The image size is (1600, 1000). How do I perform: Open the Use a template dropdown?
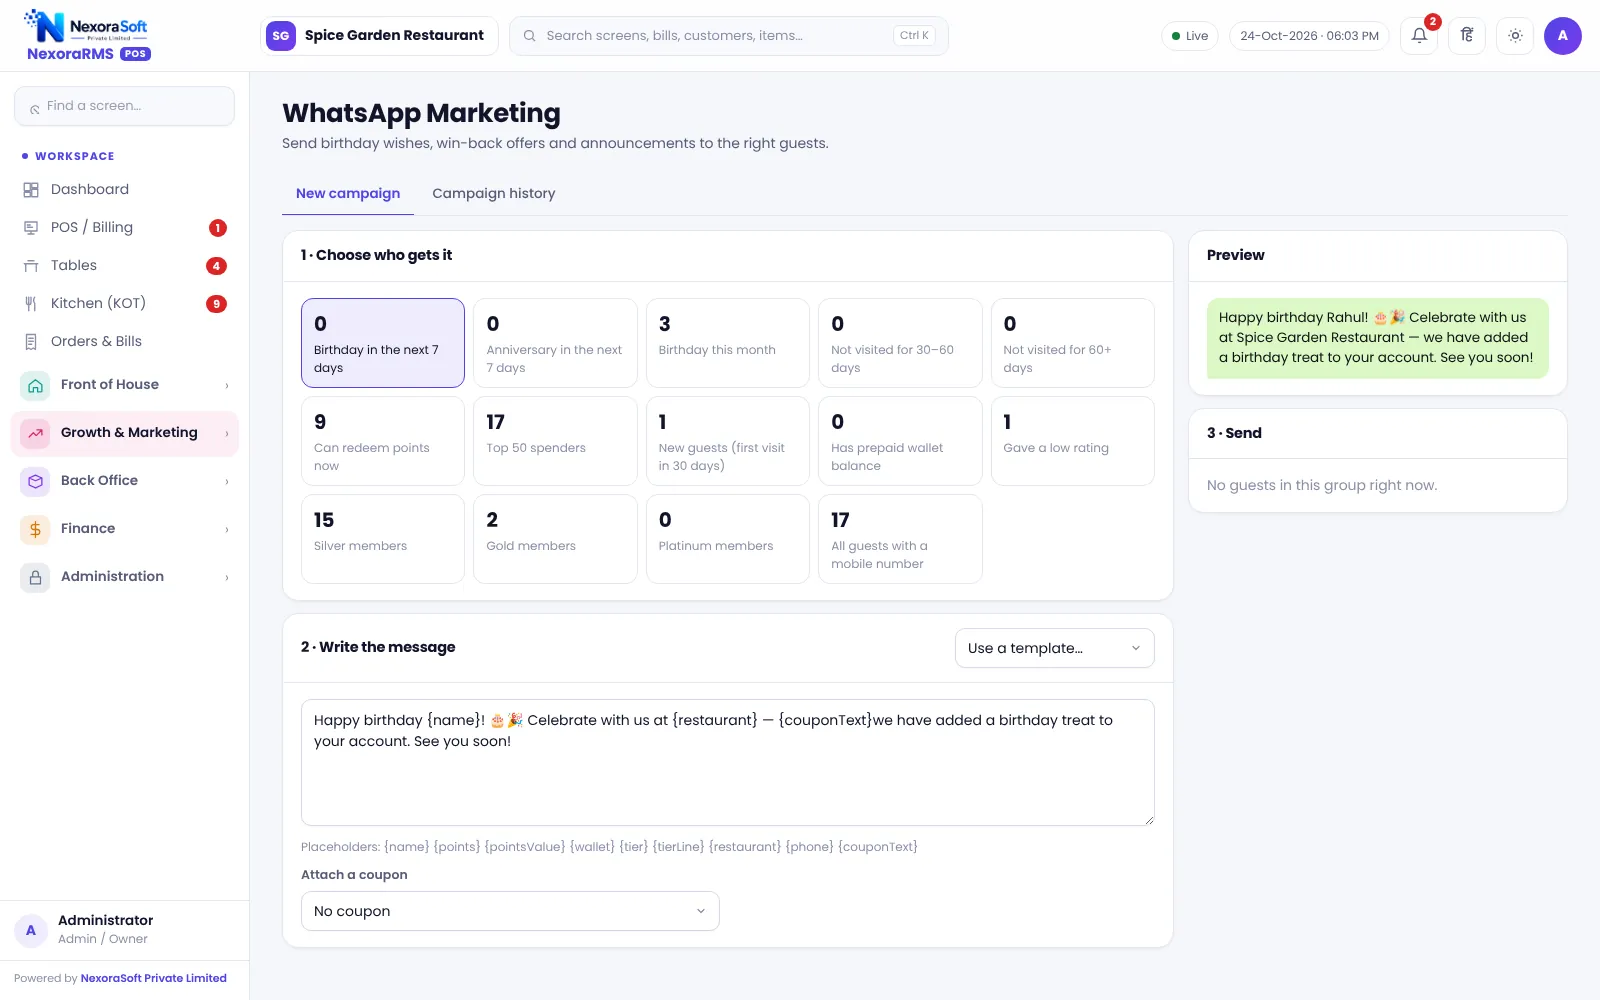coord(1054,648)
